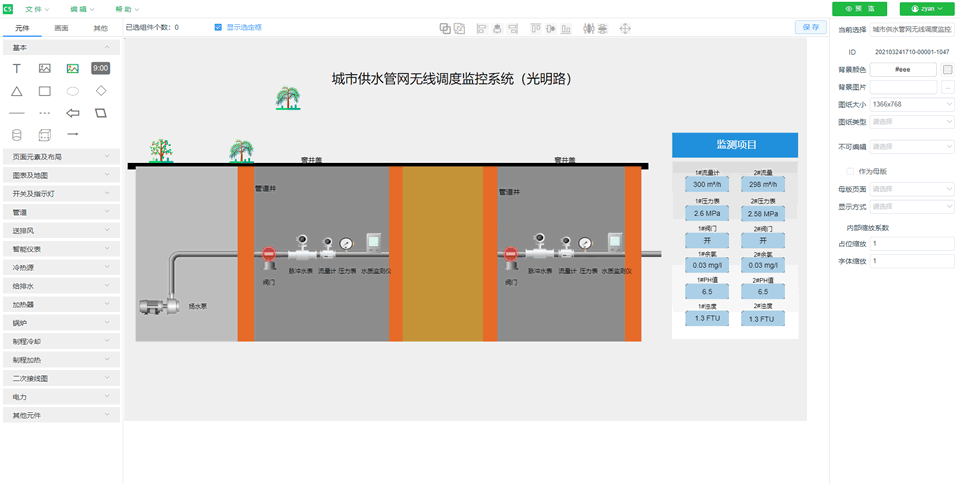This screenshot has height=484, width=960.
Task: Open the zyan user menu
Action: pyautogui.click(x=927, y=9)
